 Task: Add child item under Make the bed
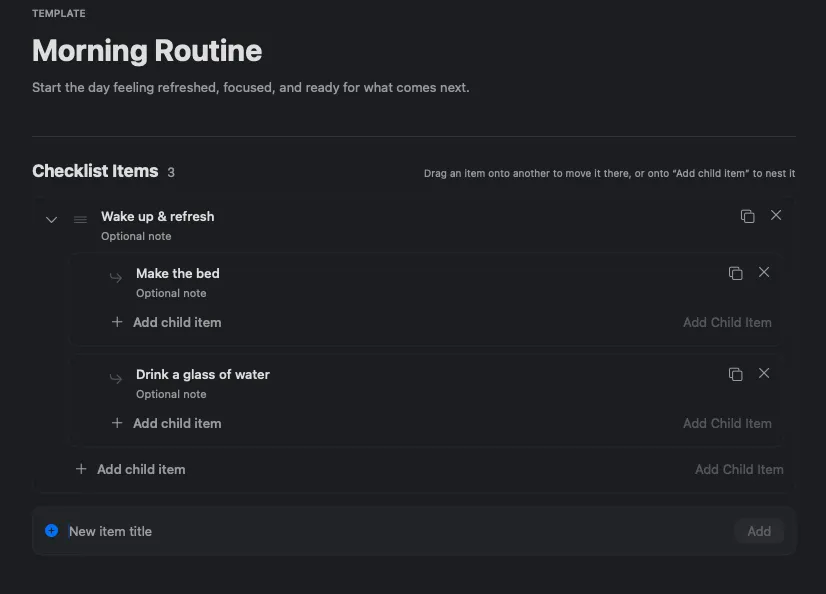[166, 322]
